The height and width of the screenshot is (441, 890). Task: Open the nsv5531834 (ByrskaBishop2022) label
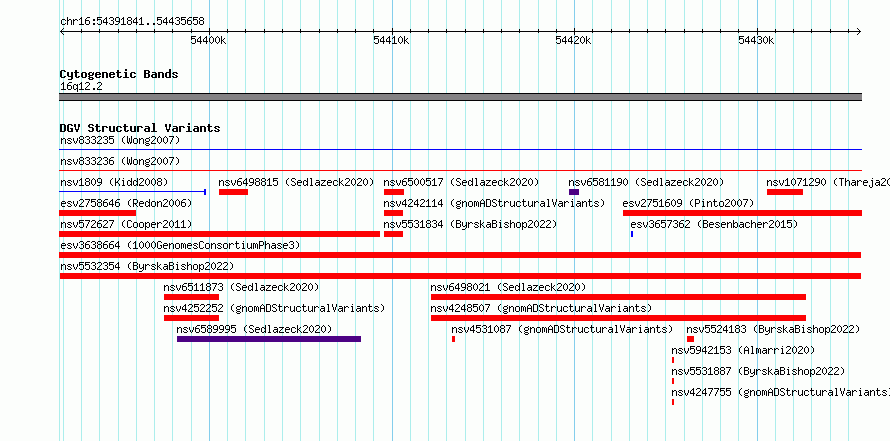tap(471, 224)
